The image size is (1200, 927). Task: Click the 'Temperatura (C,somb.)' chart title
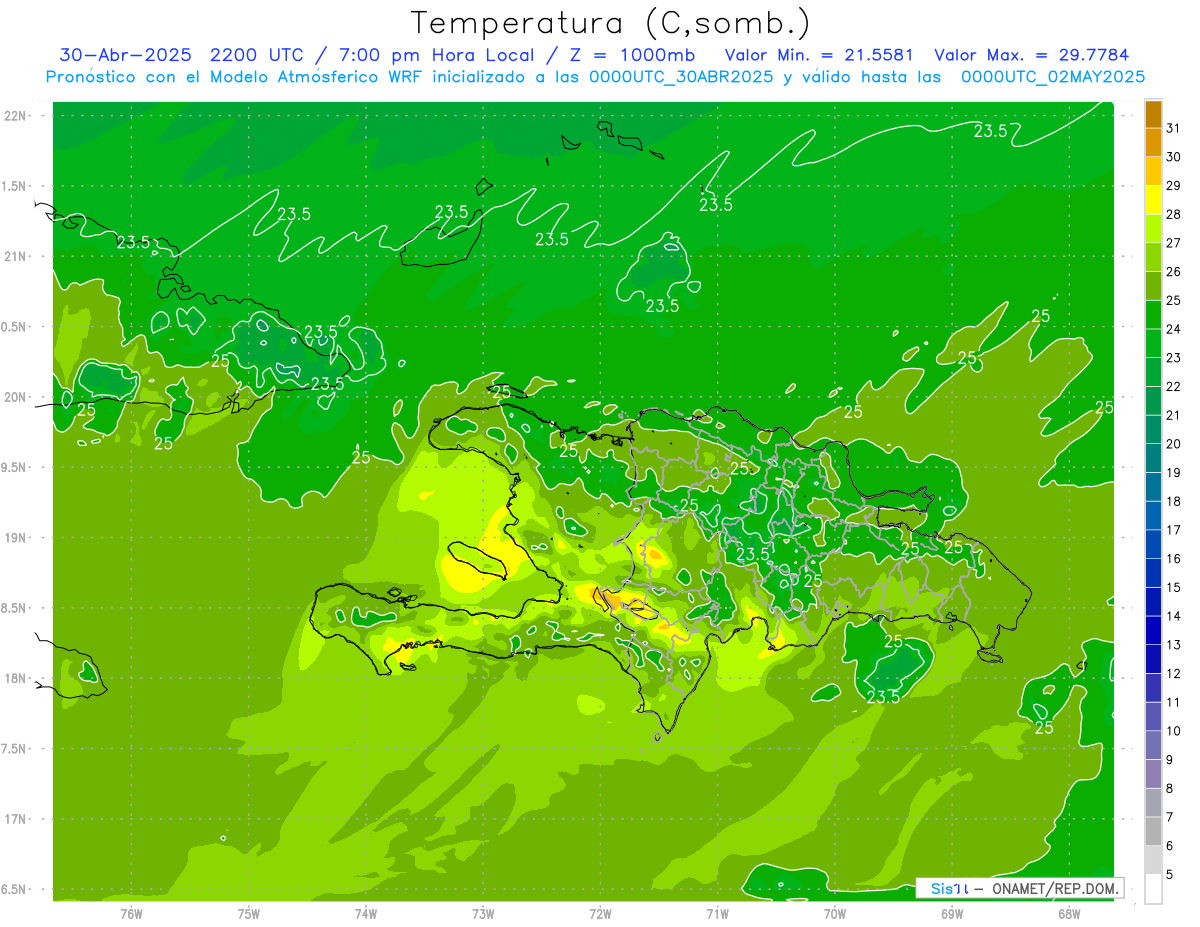[x=610, y=23]
